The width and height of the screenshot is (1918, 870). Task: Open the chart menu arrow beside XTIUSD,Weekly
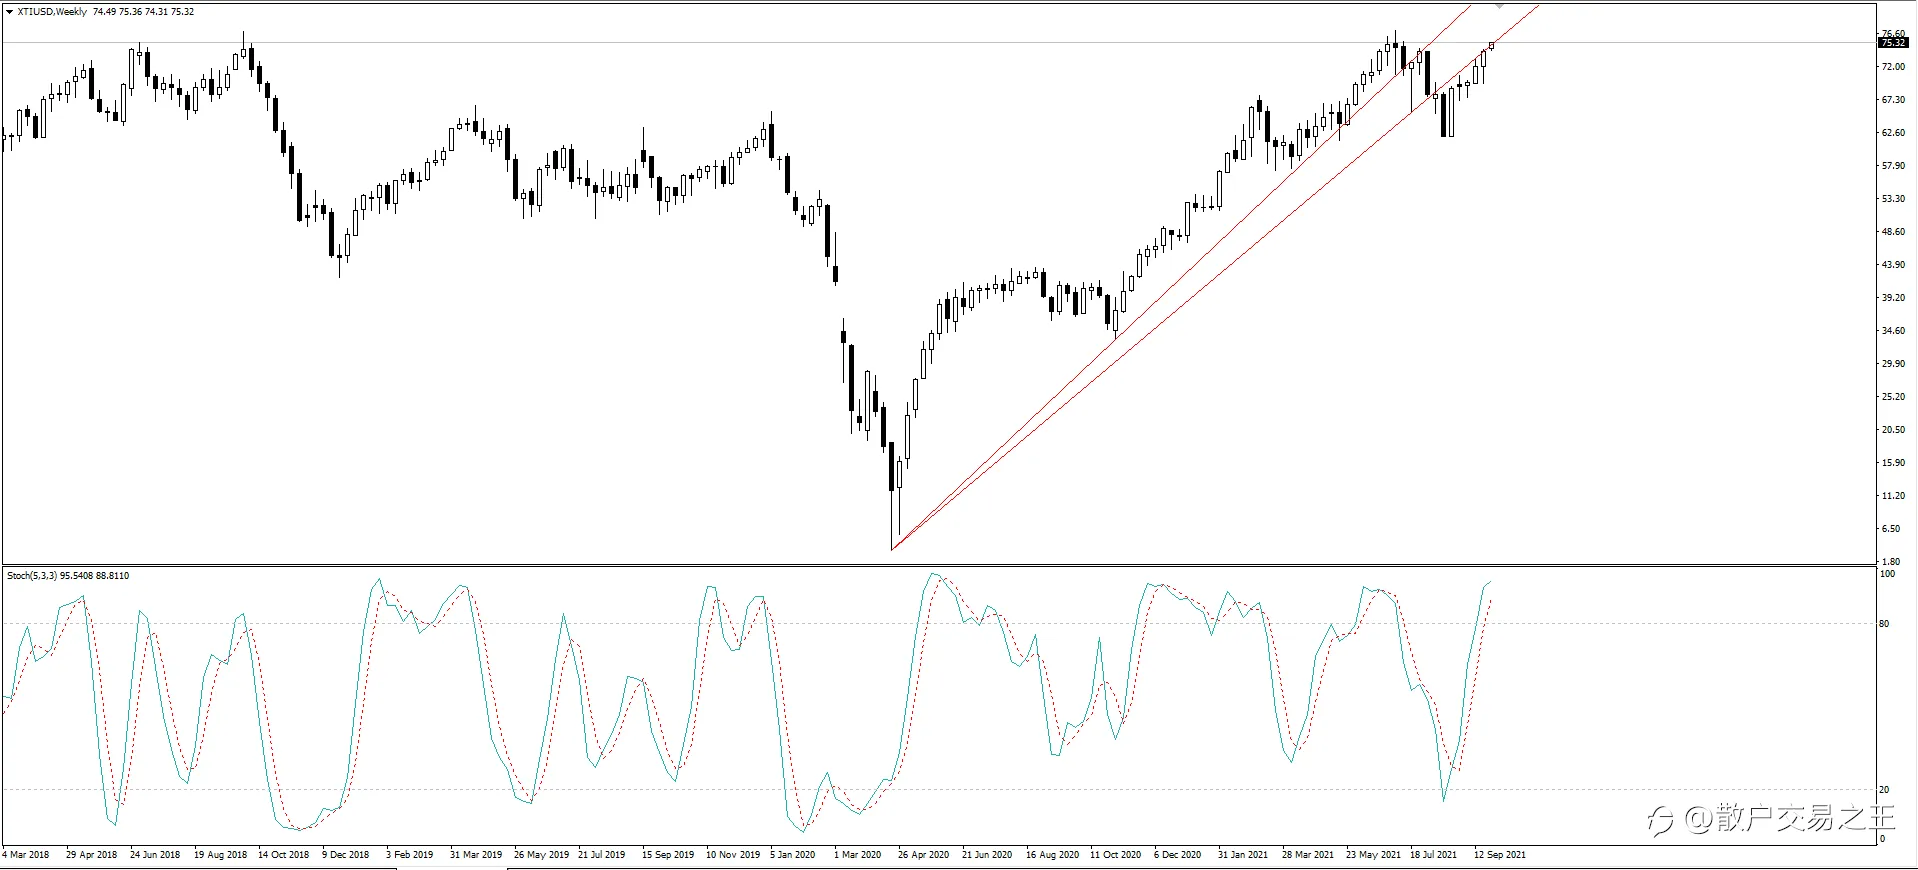9,12
